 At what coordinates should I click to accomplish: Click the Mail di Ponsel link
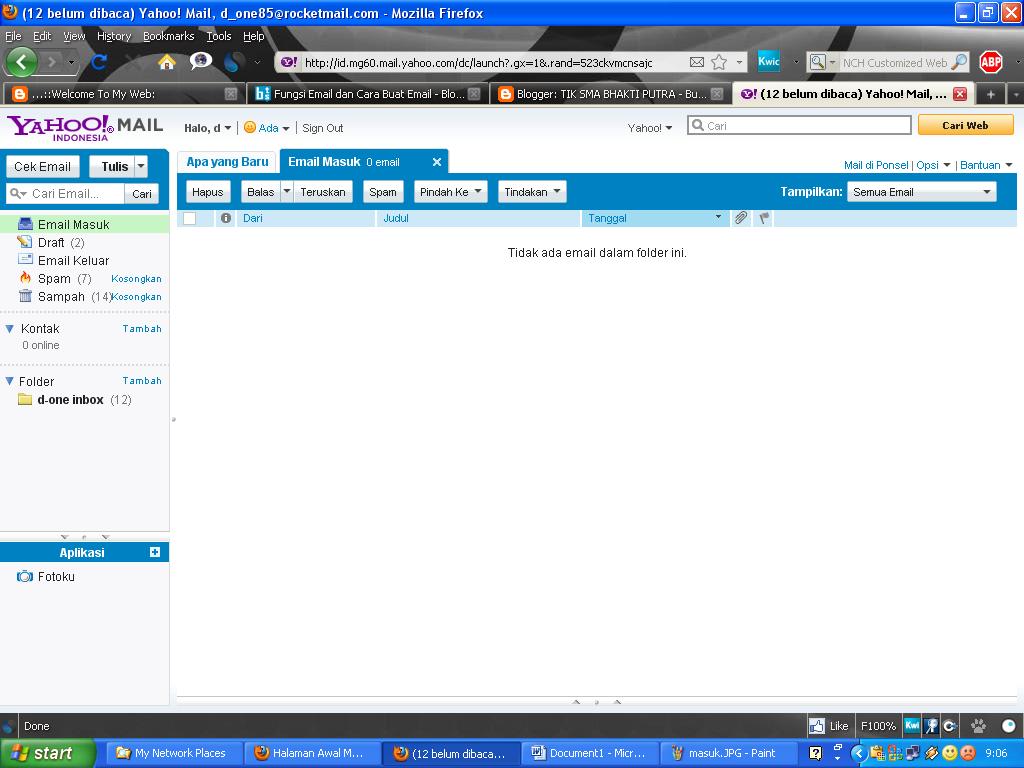[x=876, y=165]
